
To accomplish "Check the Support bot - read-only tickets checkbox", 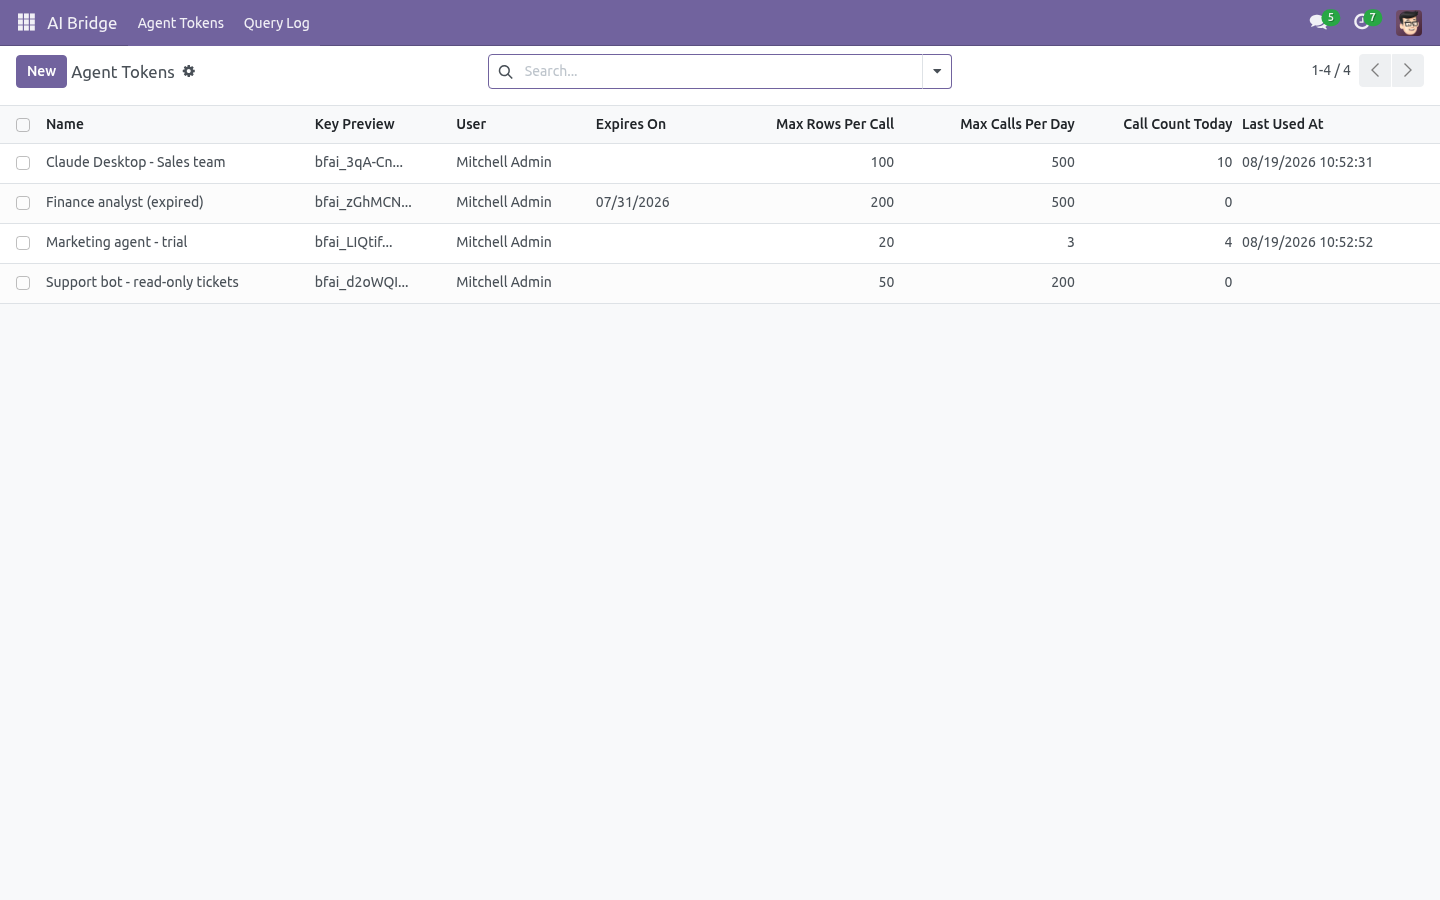I will 23,283.
